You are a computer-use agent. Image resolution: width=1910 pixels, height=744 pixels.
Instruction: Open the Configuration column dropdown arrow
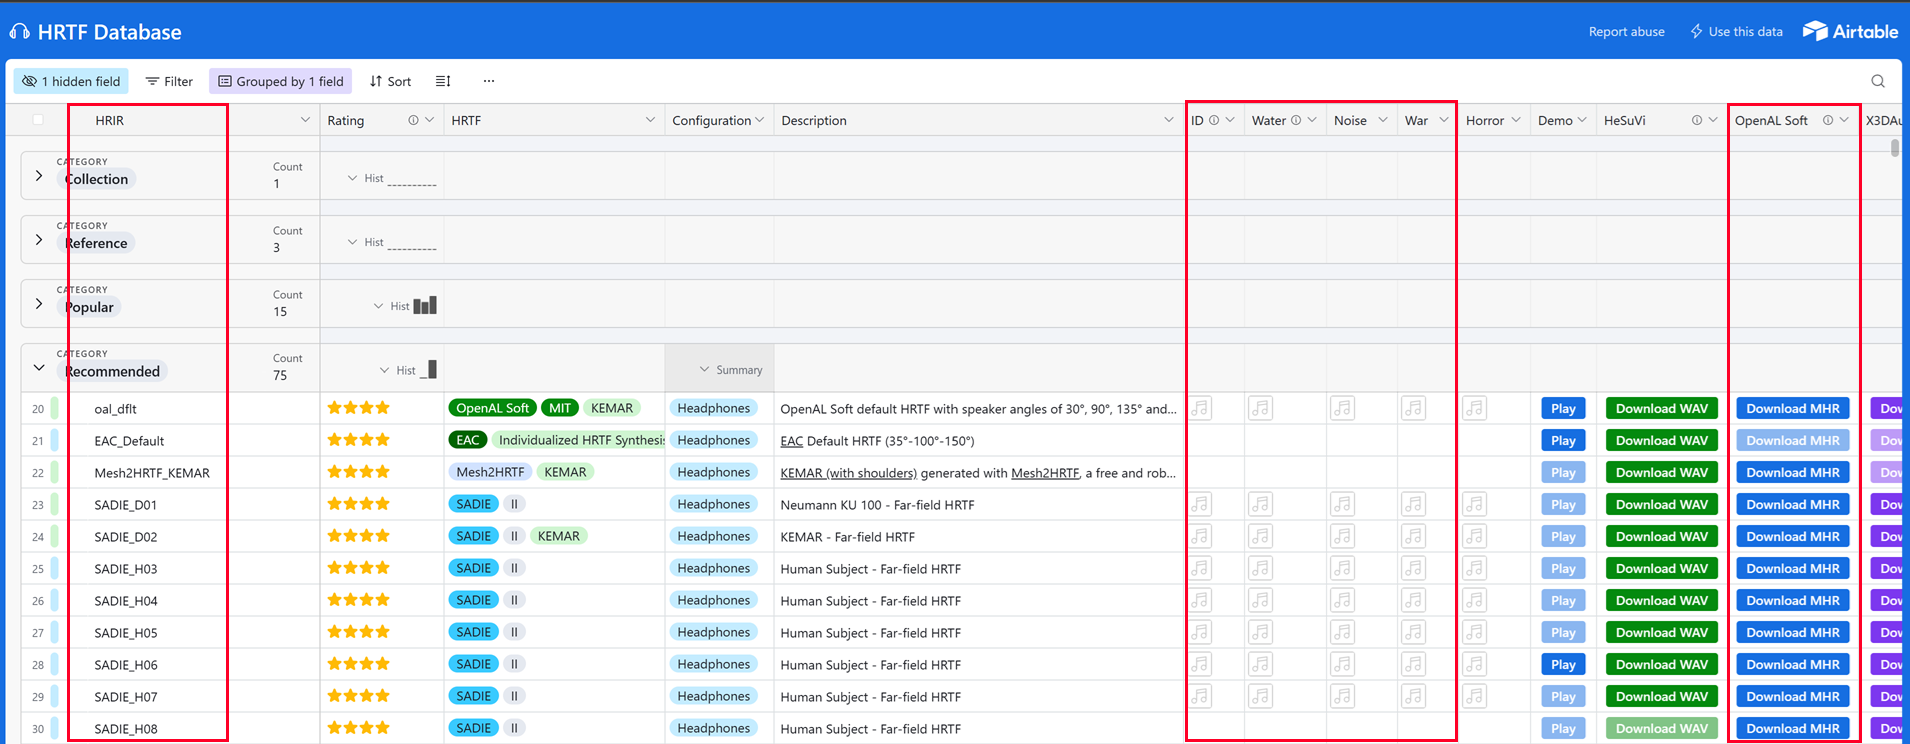point(760,120)
